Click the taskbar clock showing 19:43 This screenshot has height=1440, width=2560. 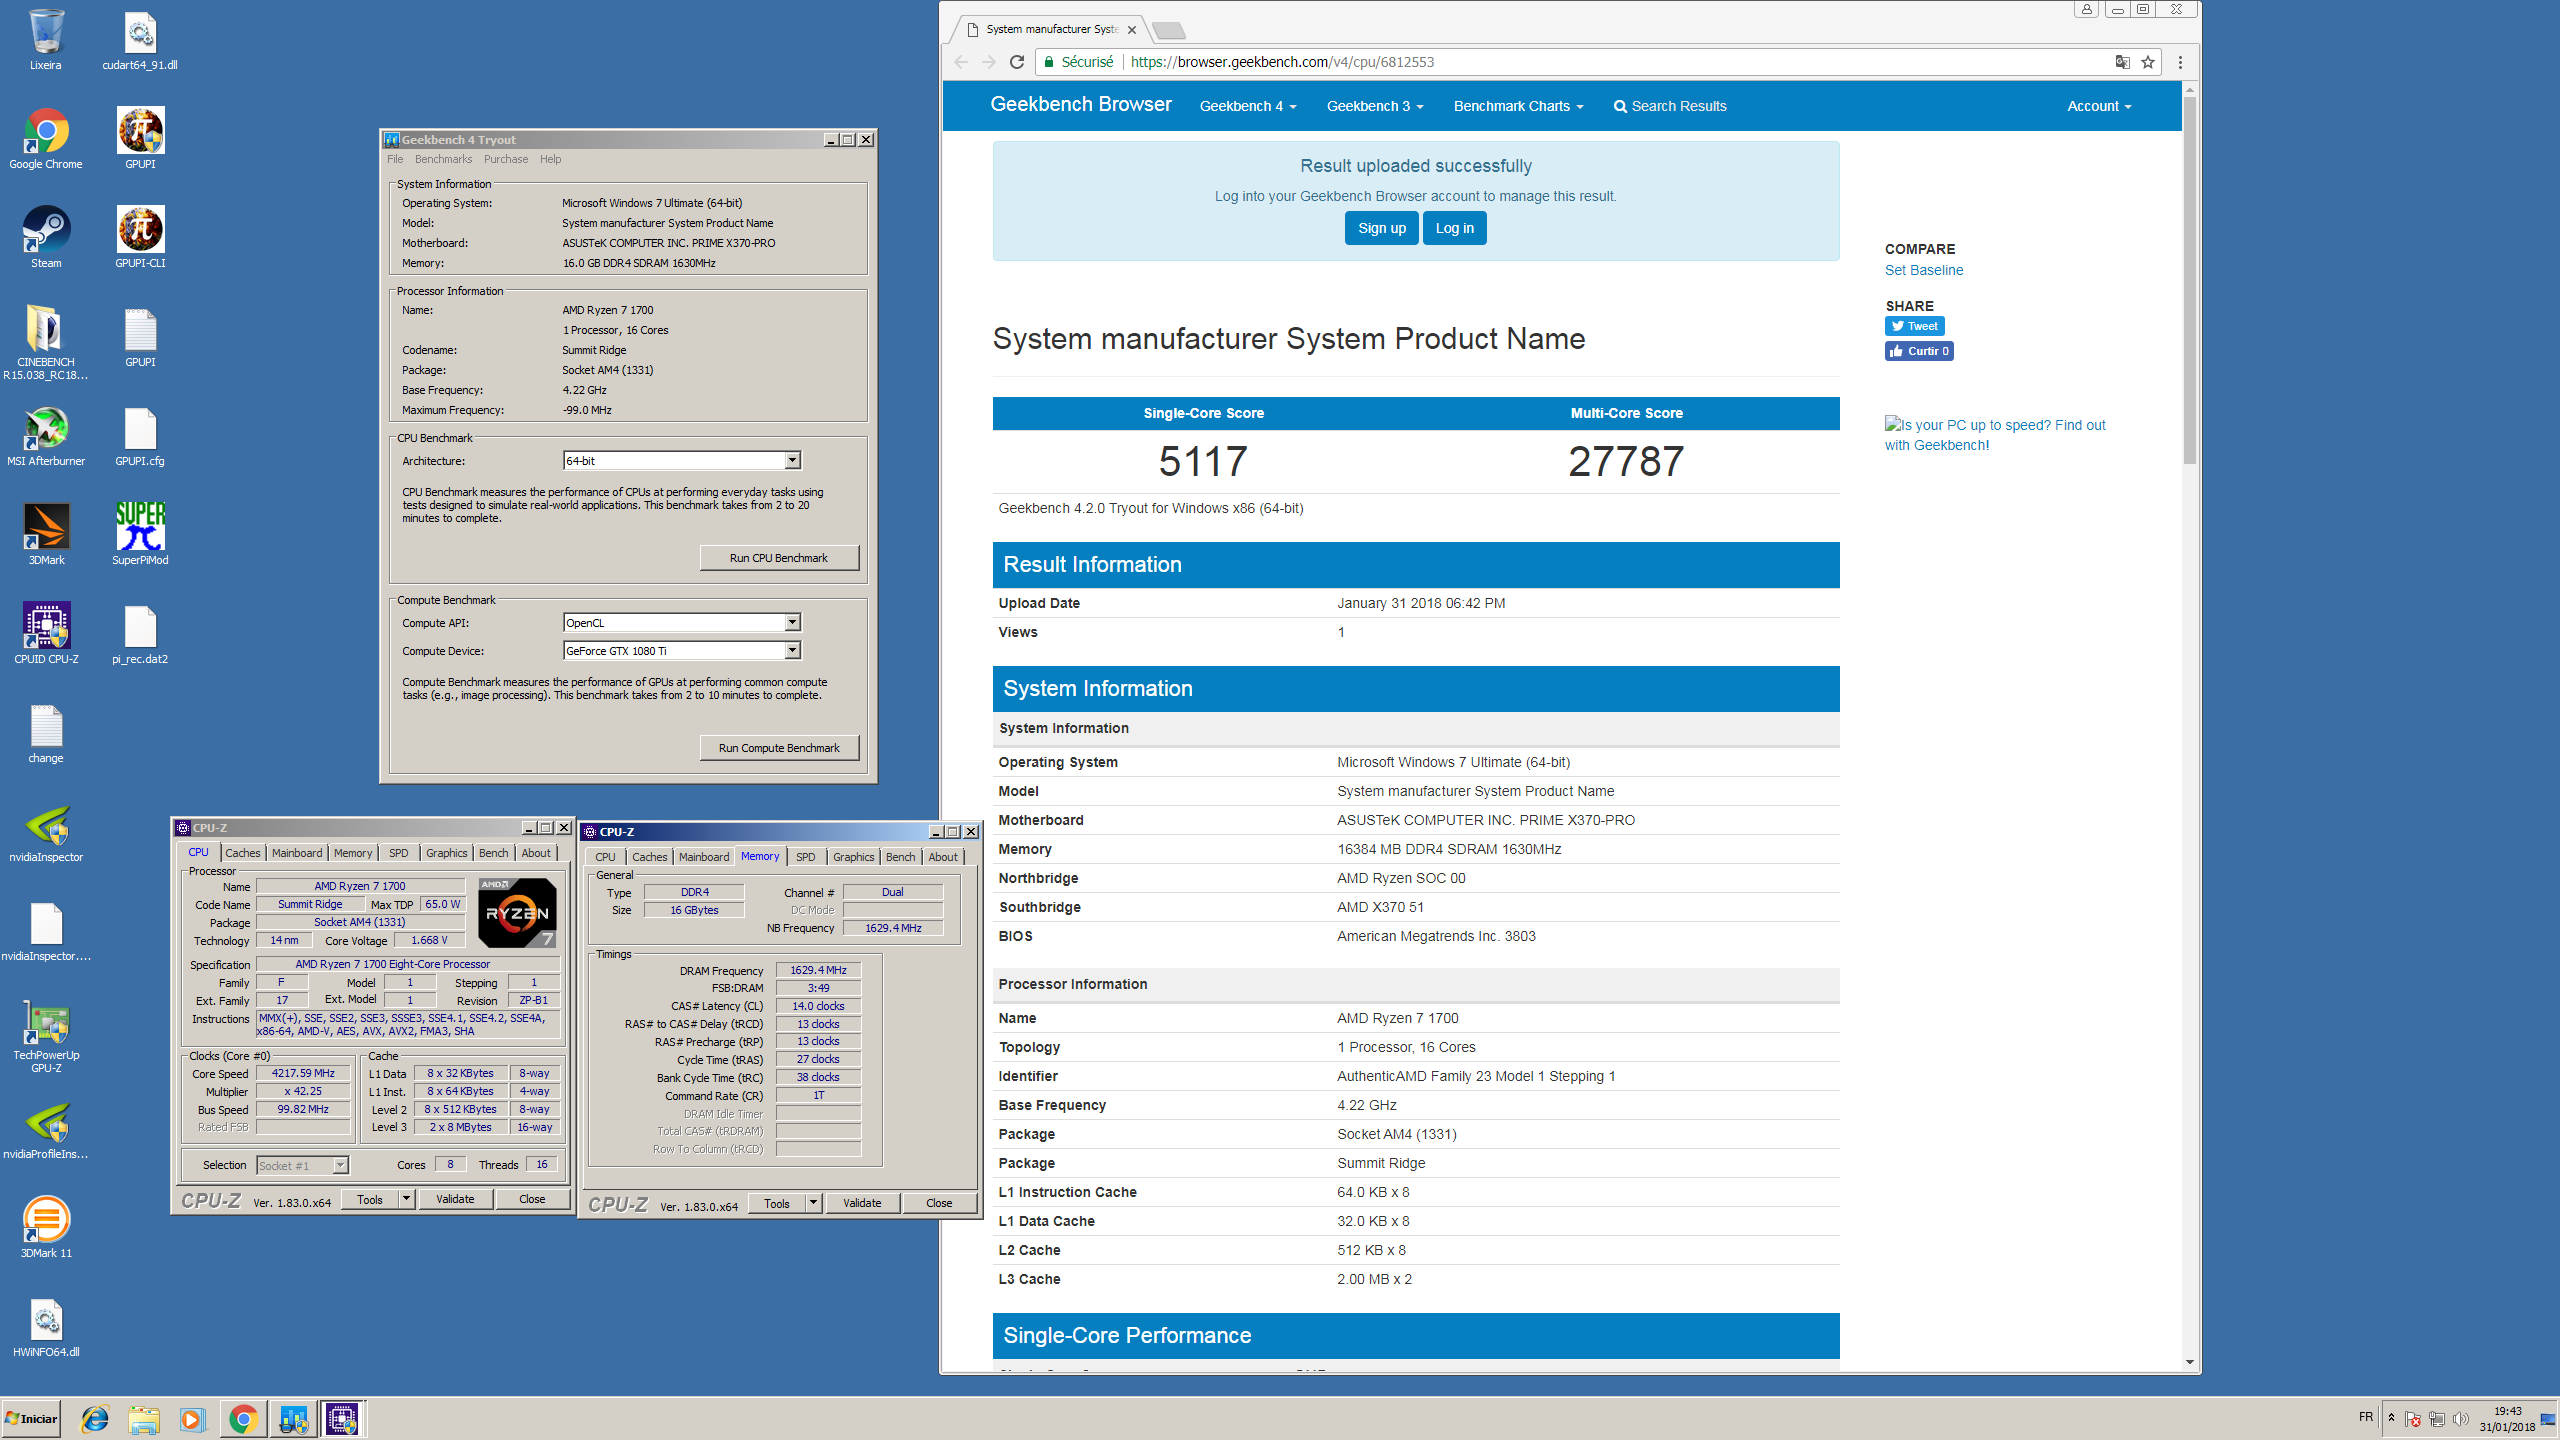click(x=2507, y=1419)
